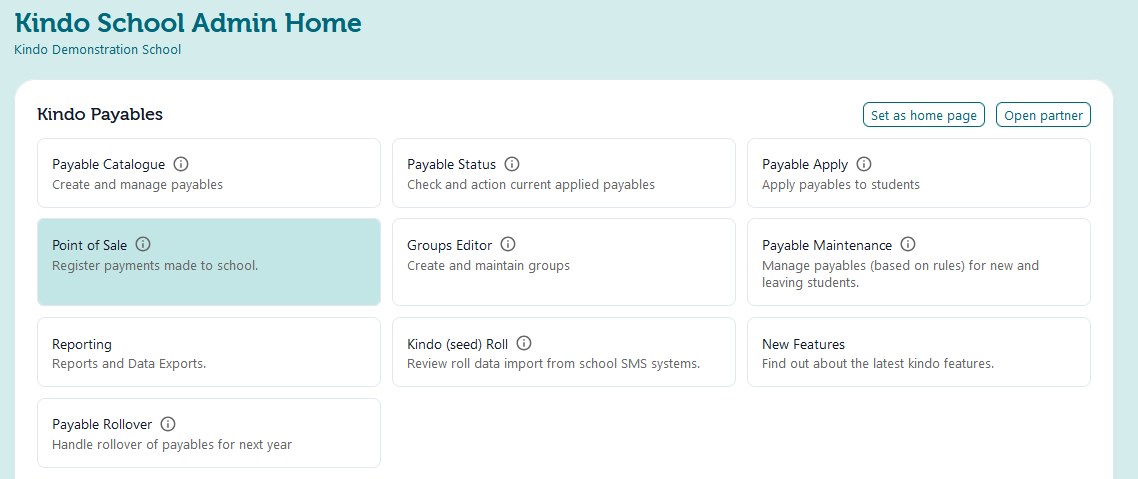Click info icon next to Payable Apply
The image size is (1138, 479).
[x=864, y=164]
